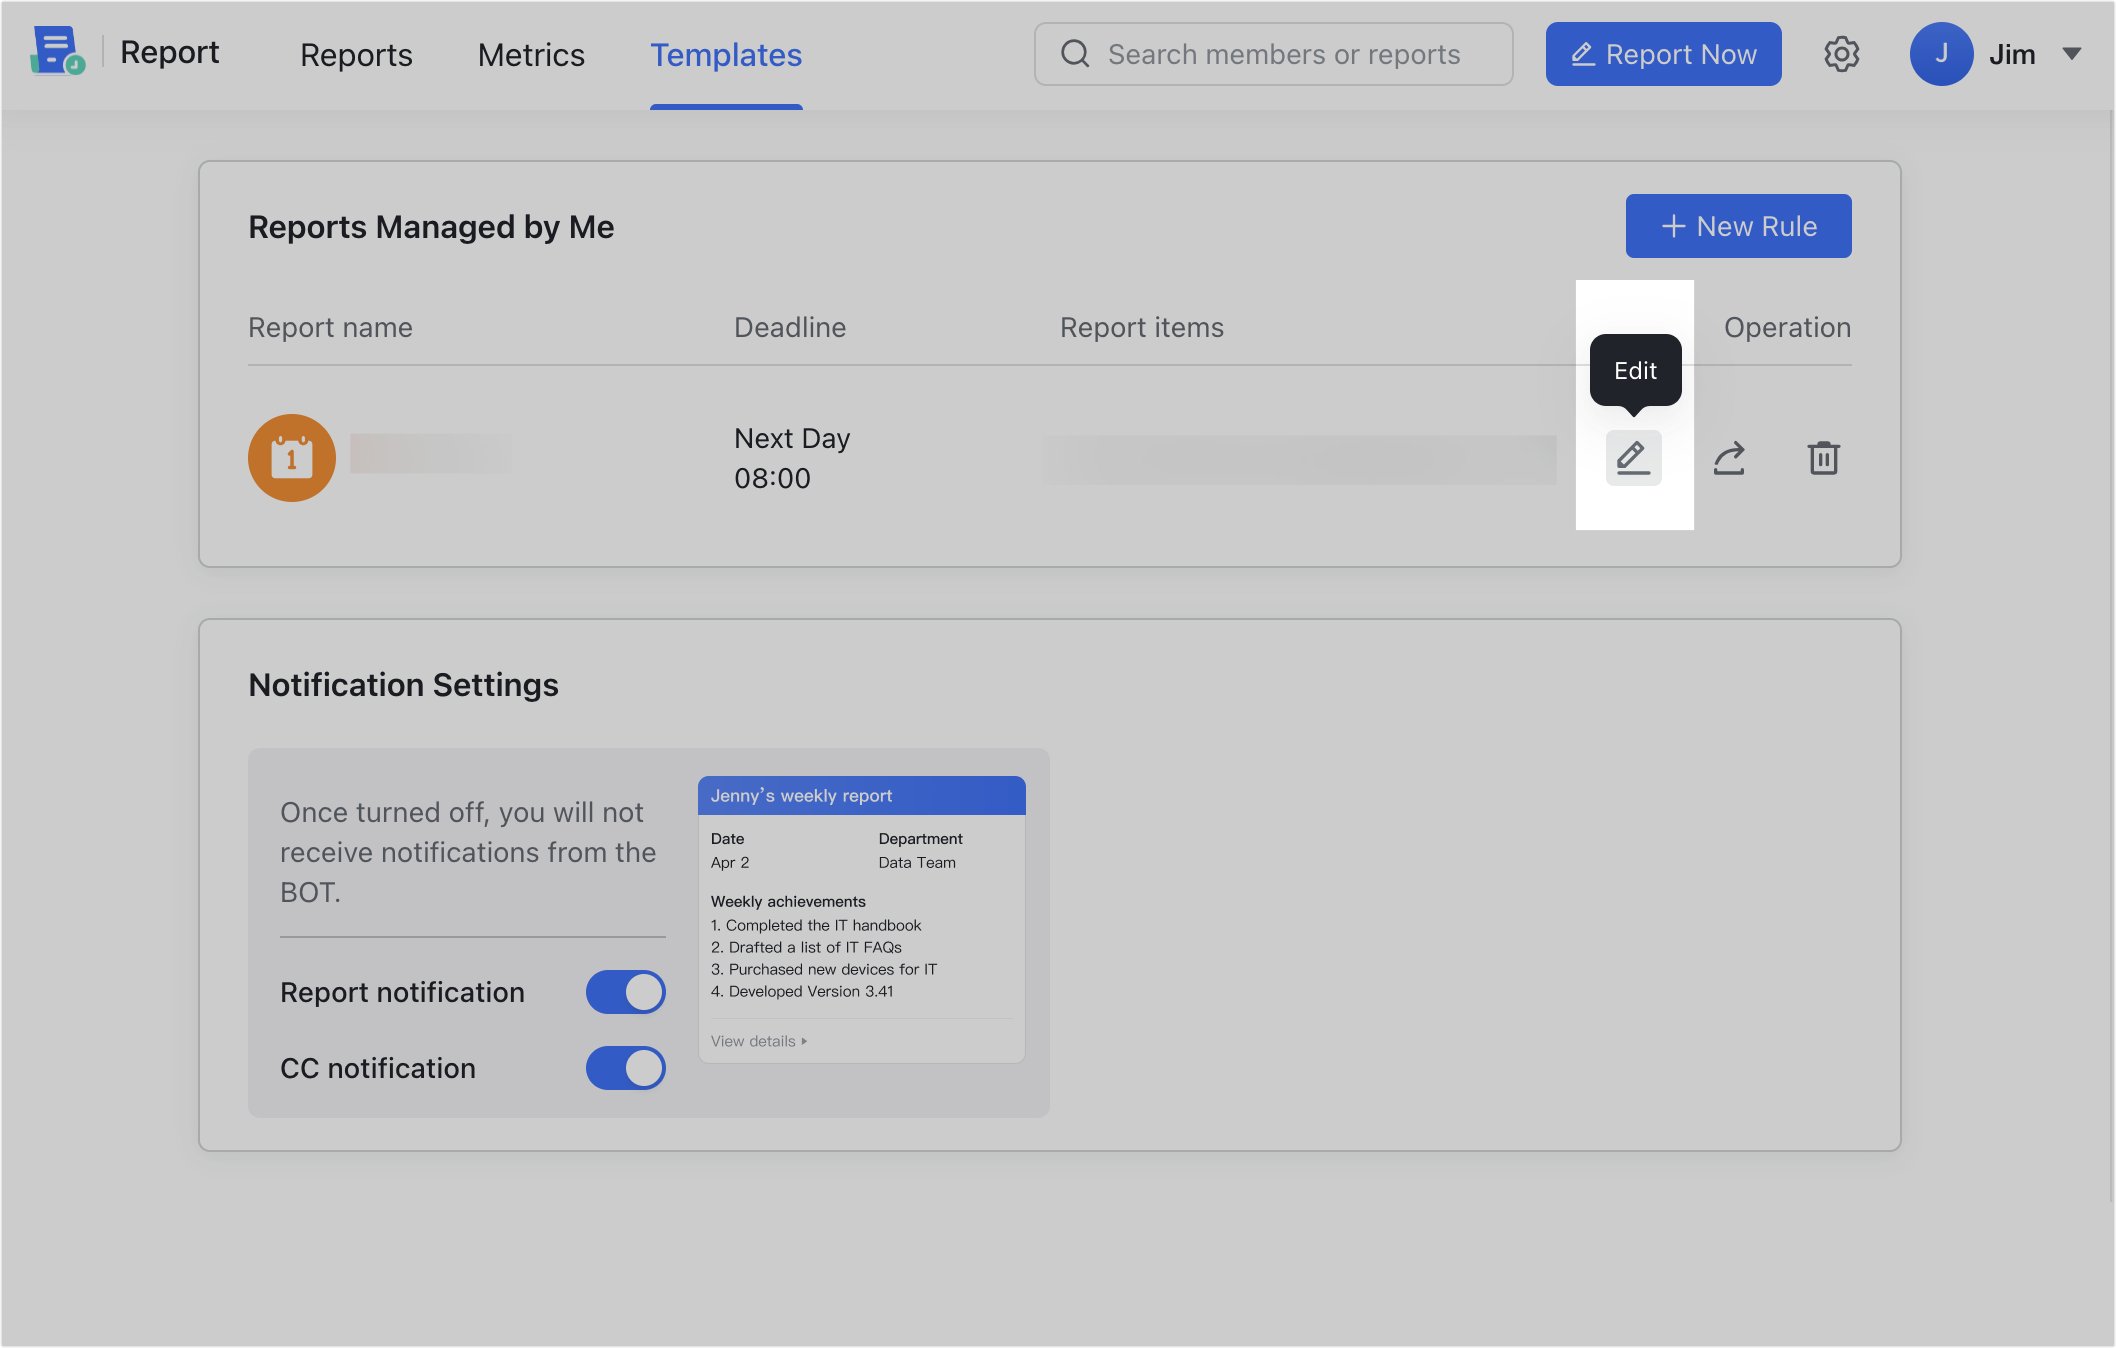2116x1348 pixels.
Task: Expand the Jim account dropdown arrow
Action: [x=2072, y=54]
